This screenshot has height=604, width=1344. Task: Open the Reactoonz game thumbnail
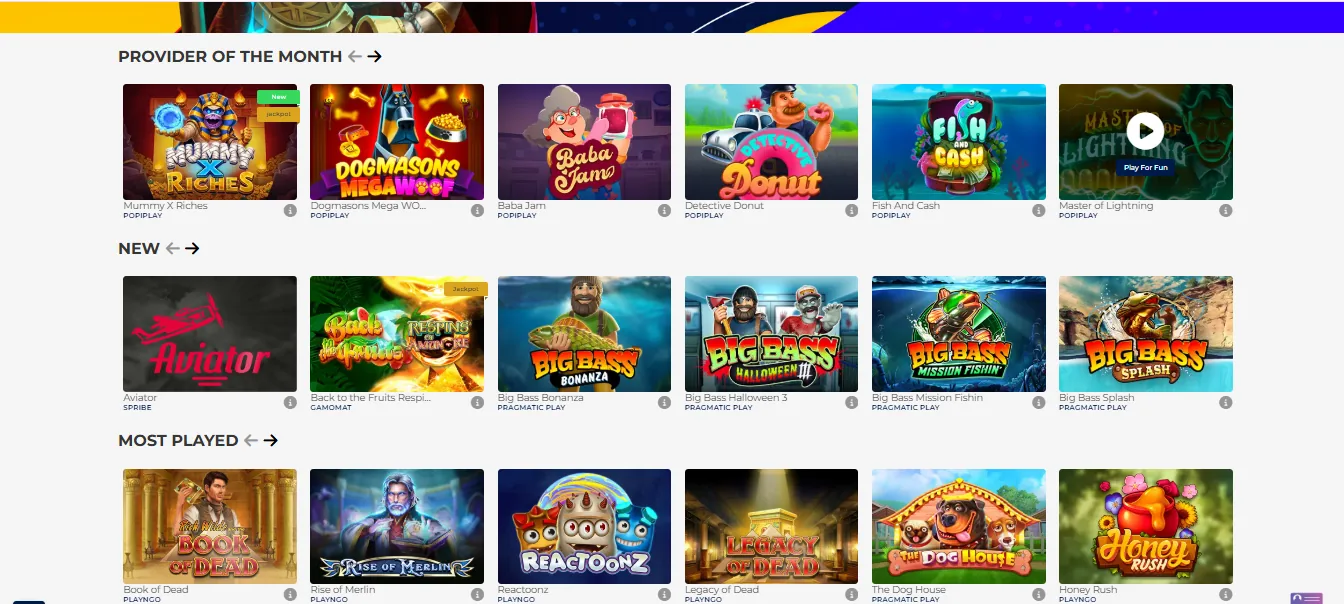click(x=584, y=527)
